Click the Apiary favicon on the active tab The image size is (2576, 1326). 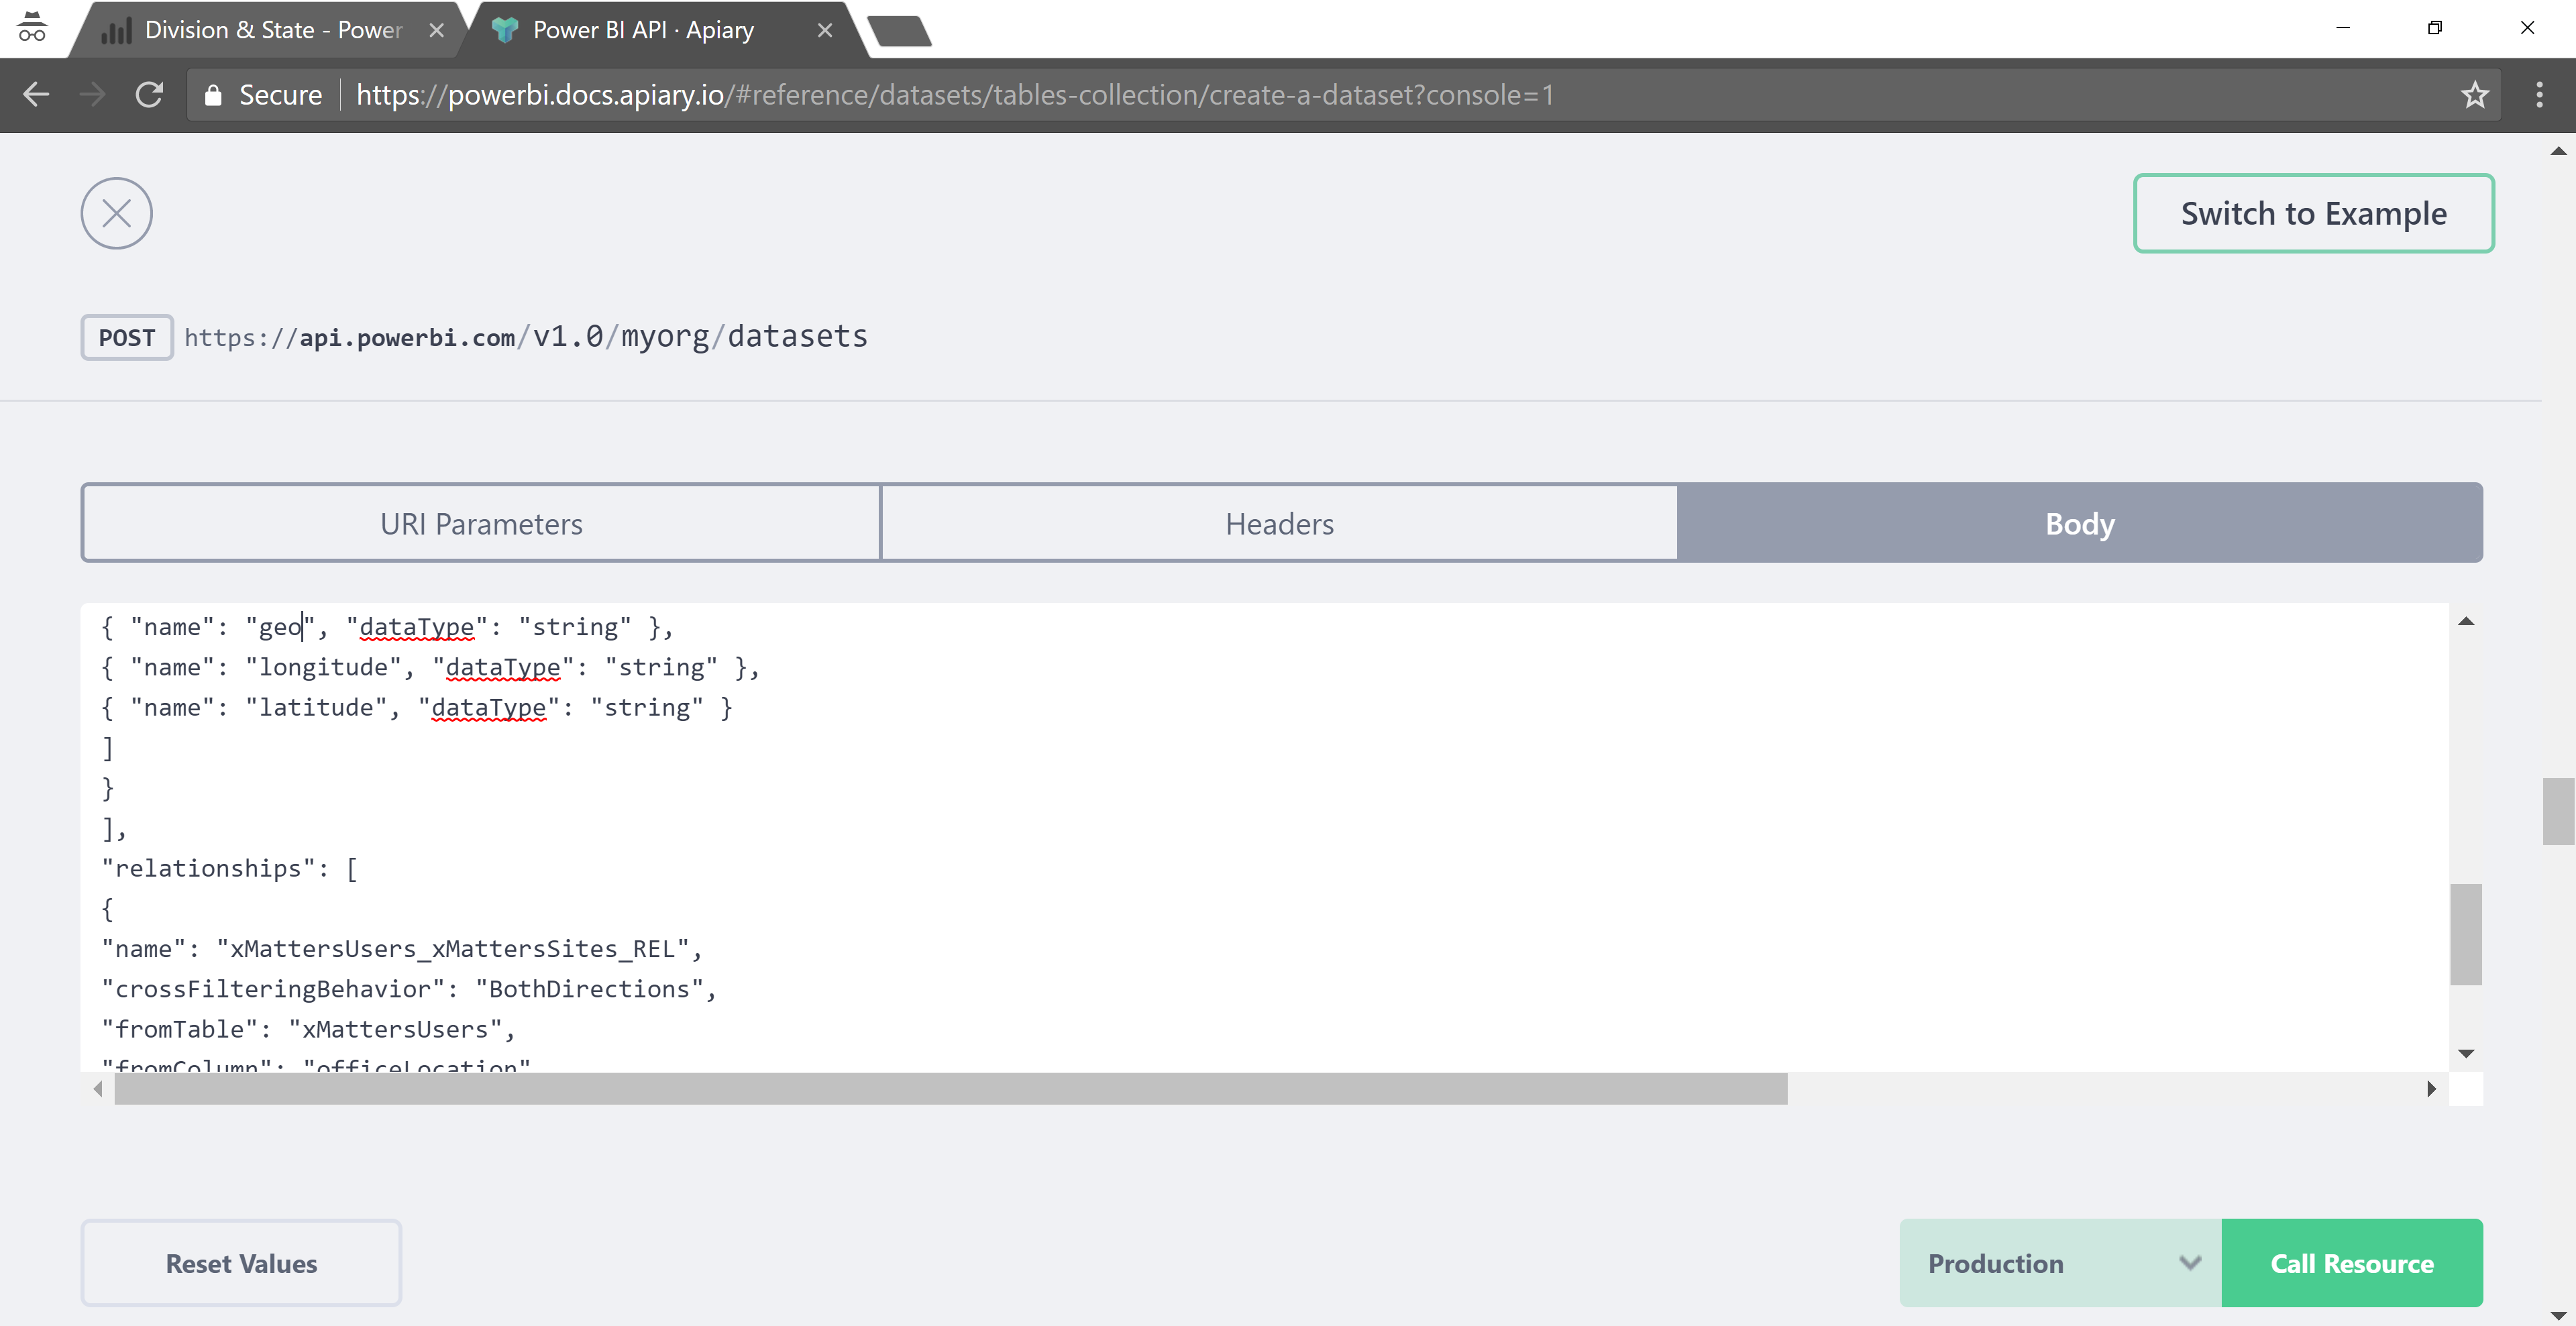[504, 29]
